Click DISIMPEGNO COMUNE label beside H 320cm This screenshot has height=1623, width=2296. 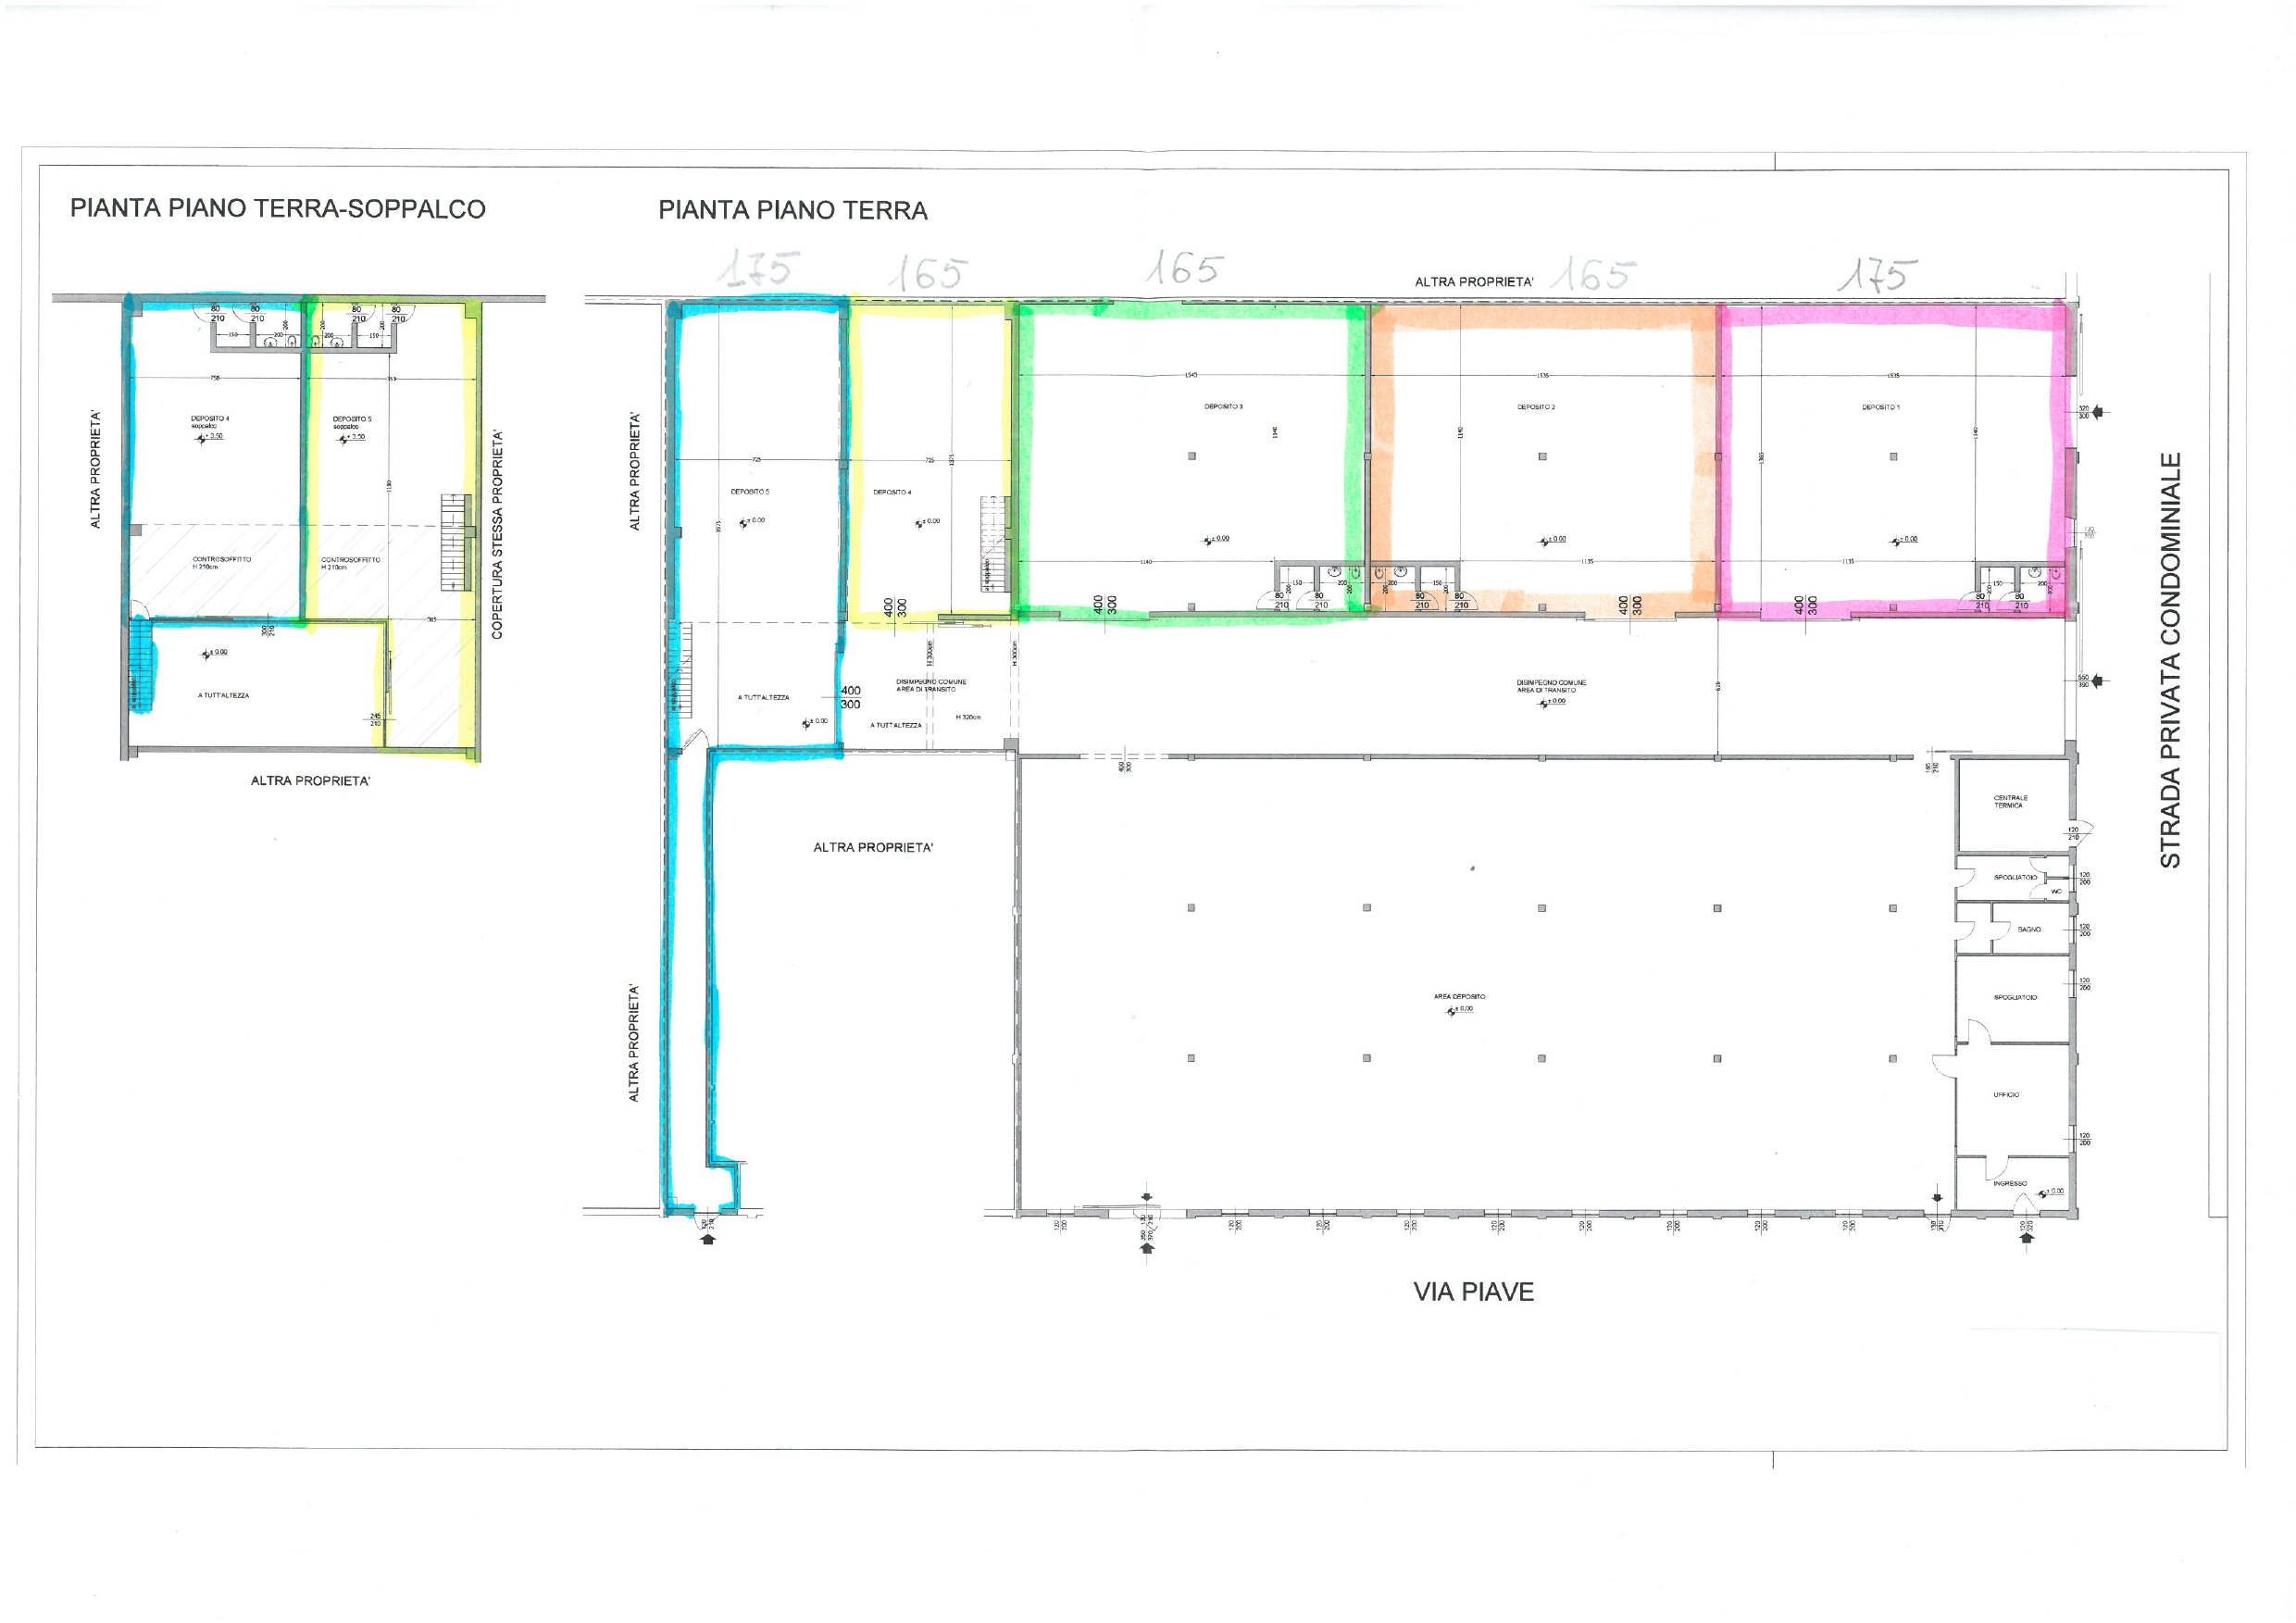click(x=930, y=685)
